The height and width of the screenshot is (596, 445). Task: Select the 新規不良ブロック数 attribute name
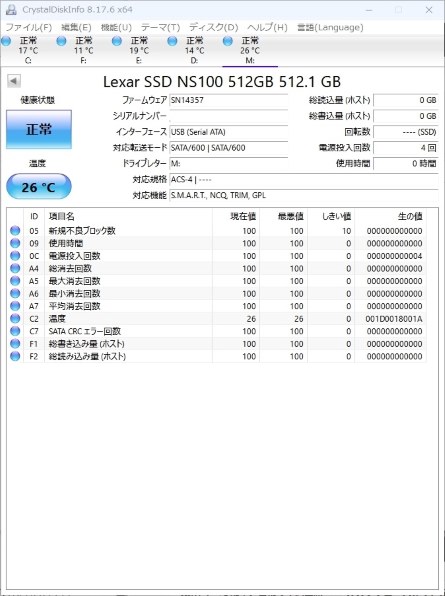pyautogui.click(x=82, y=231)
